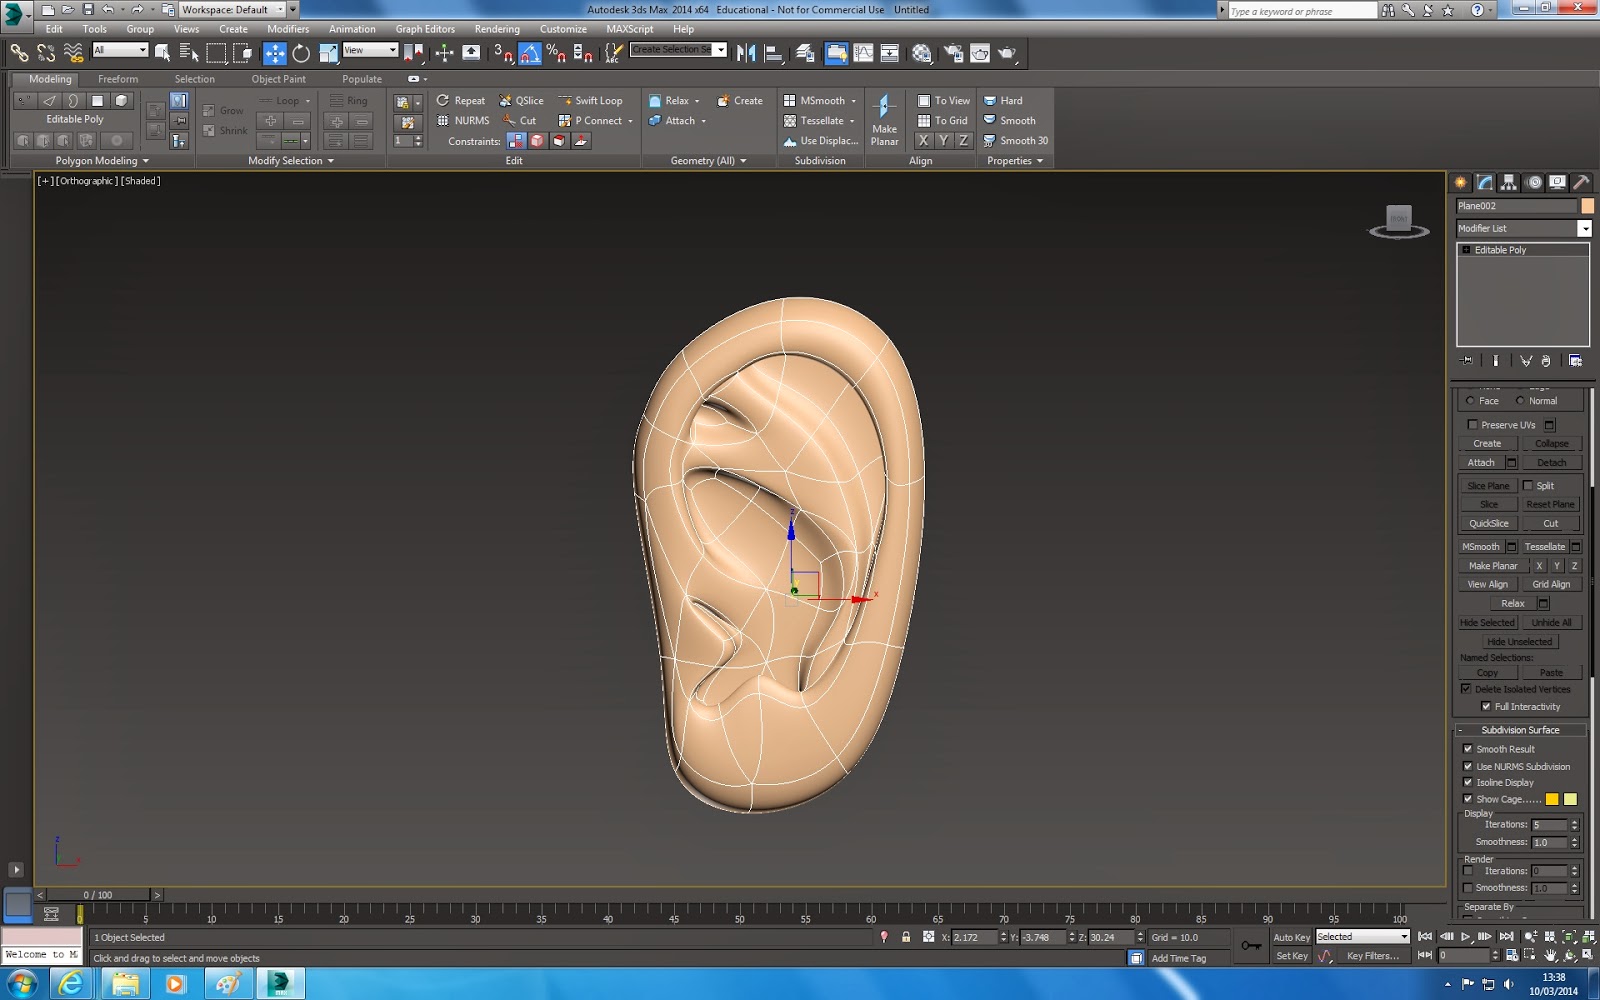Toggle Smooth Result checkbox
The image size is (1600, 1000).
pos(1468,749)
